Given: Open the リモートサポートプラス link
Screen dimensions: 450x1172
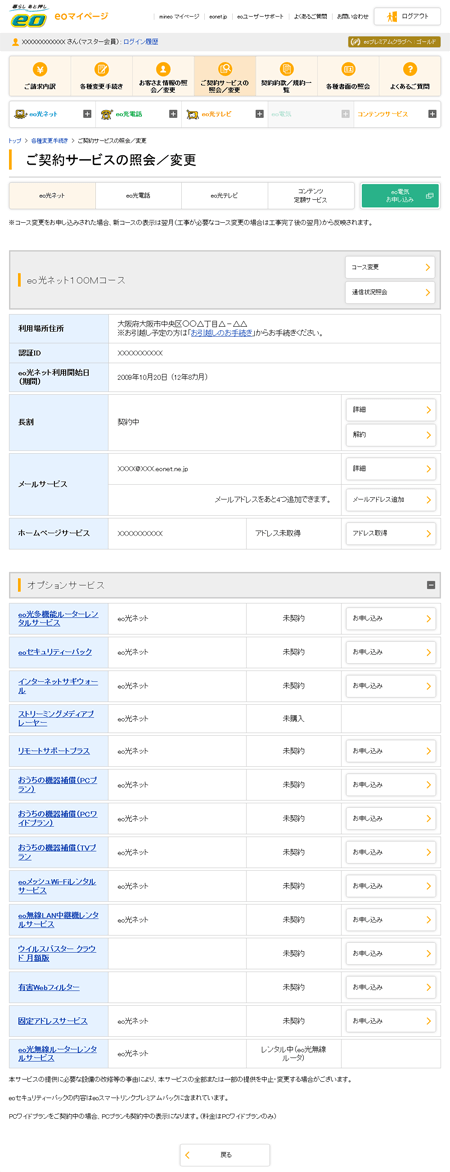Looking at the screenshot, I should point(54,750).
